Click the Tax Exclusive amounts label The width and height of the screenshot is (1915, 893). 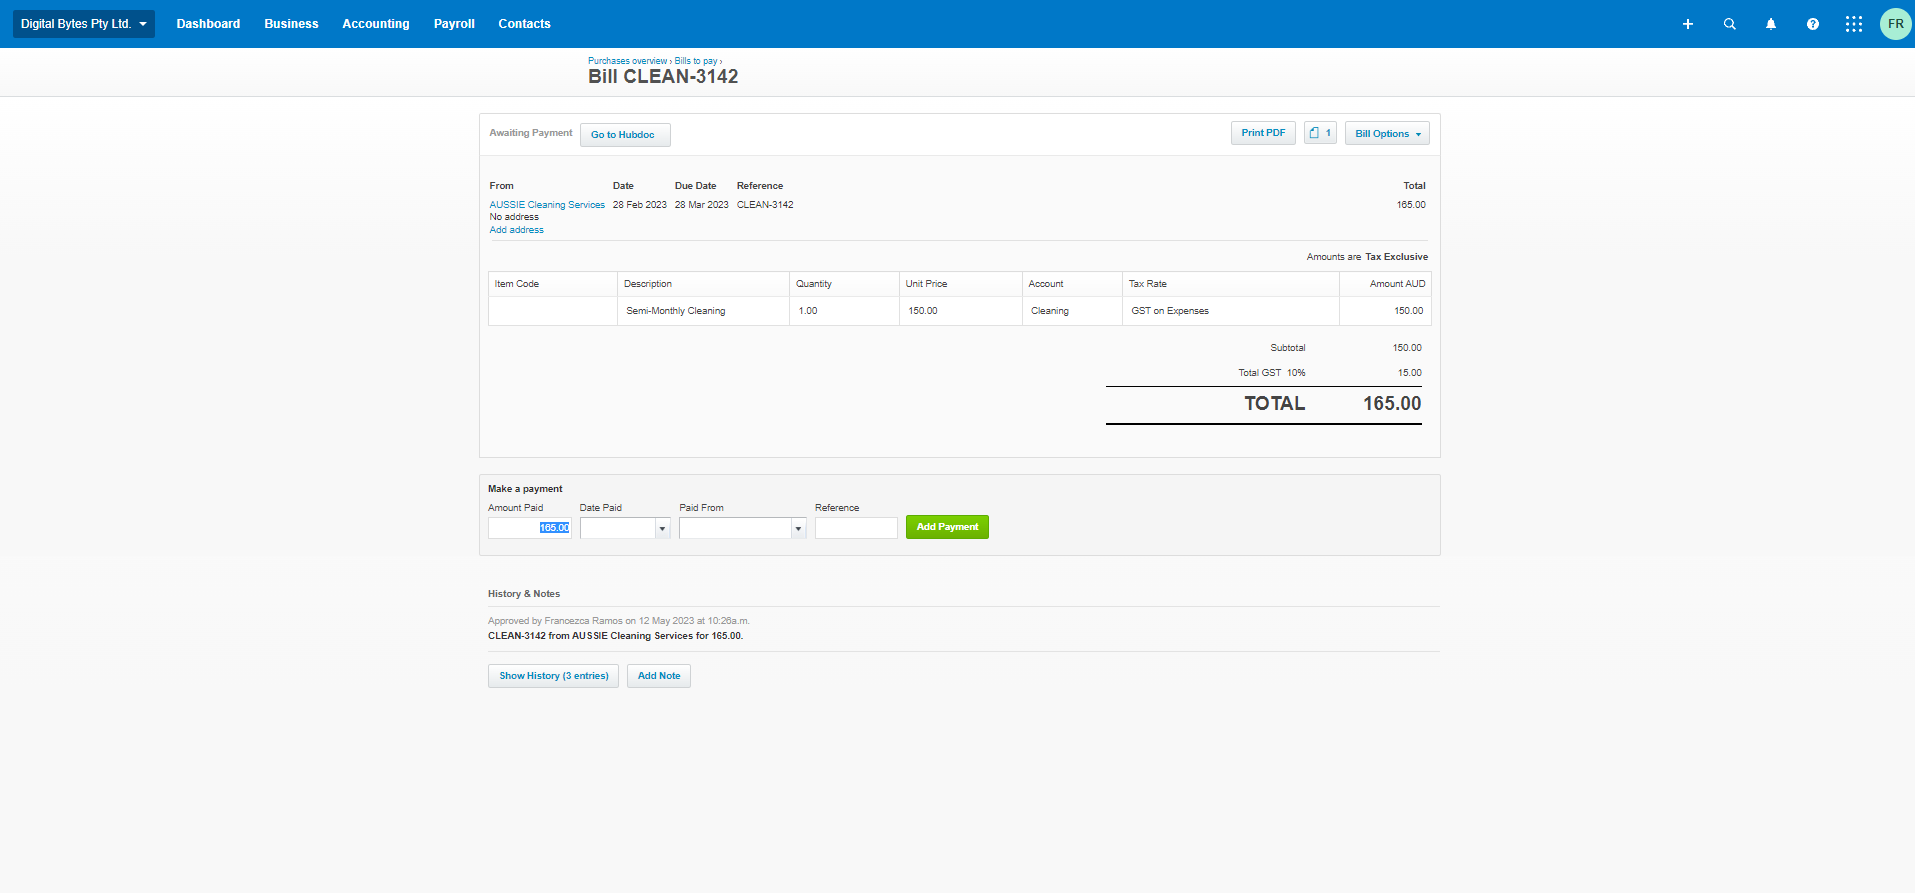tap(1397, 257)
